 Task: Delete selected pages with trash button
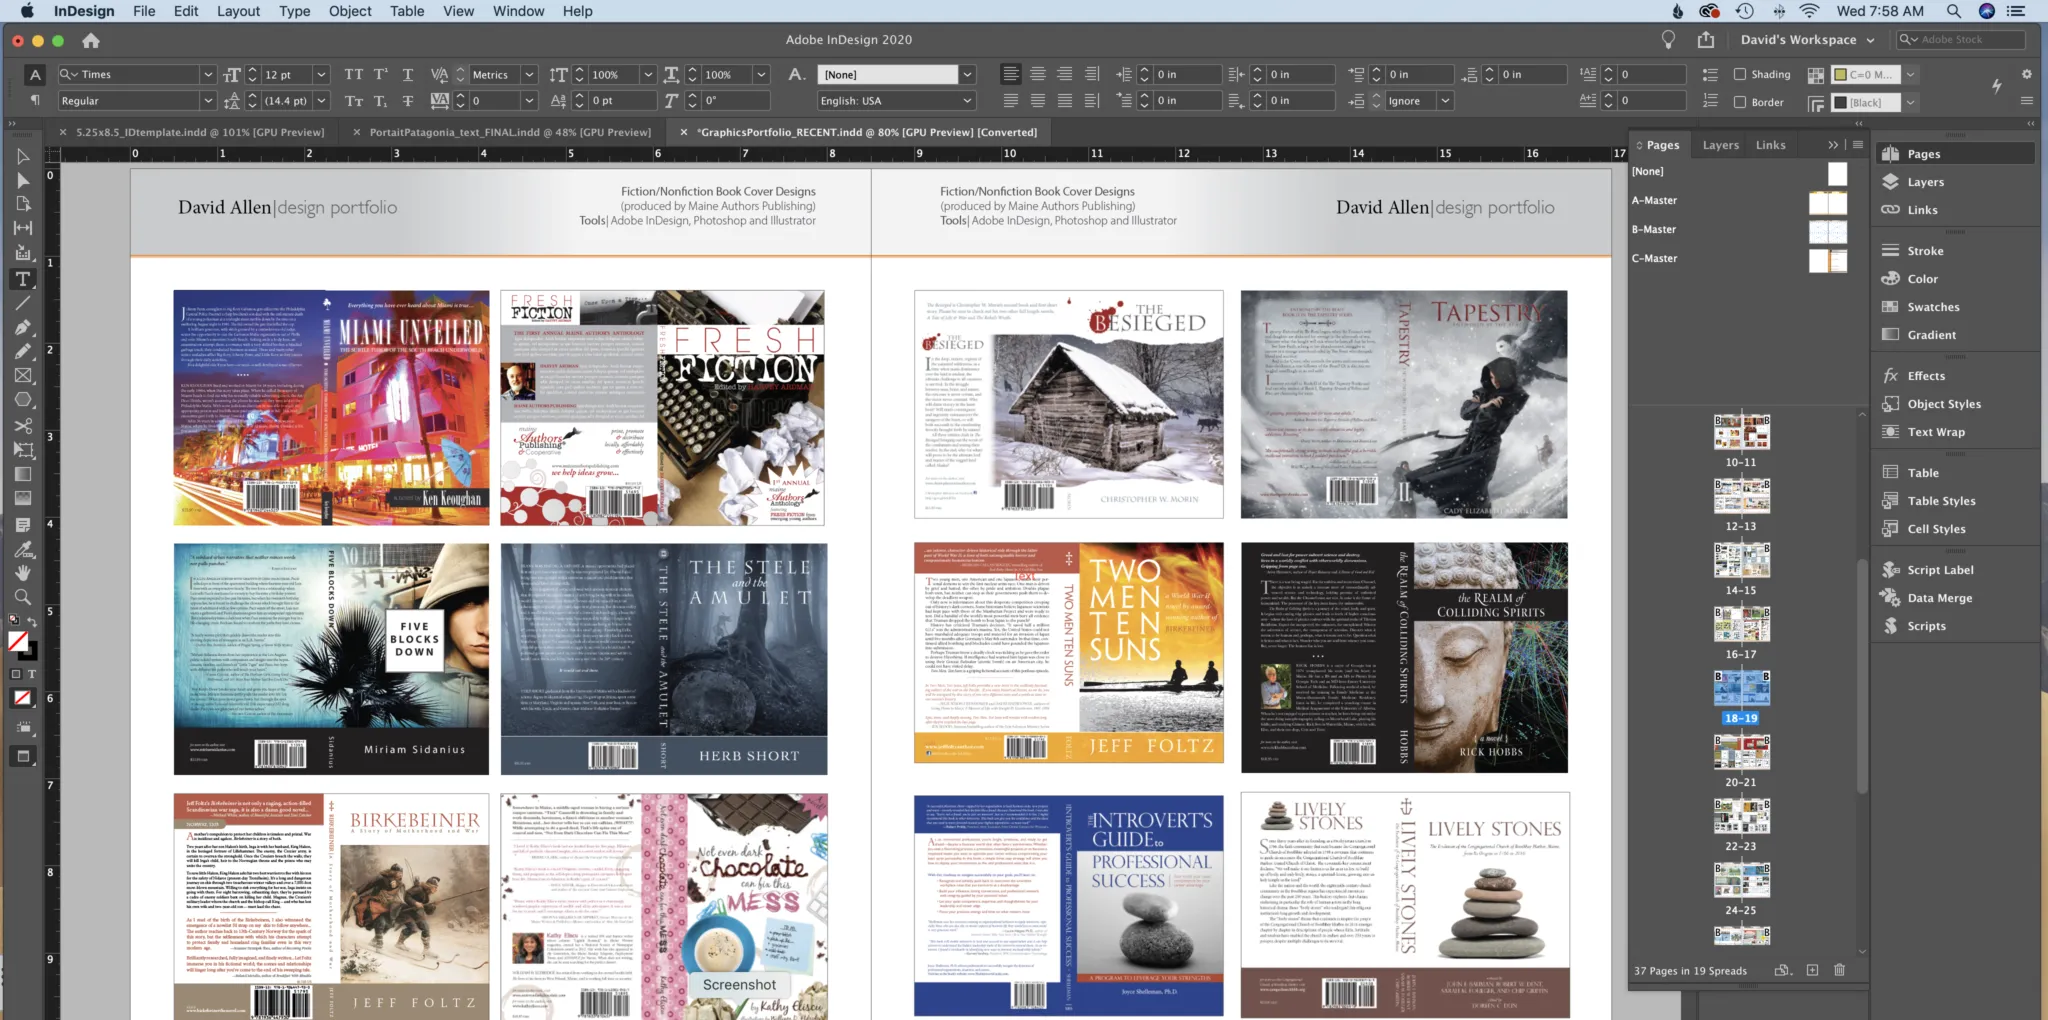[1838, 970]
